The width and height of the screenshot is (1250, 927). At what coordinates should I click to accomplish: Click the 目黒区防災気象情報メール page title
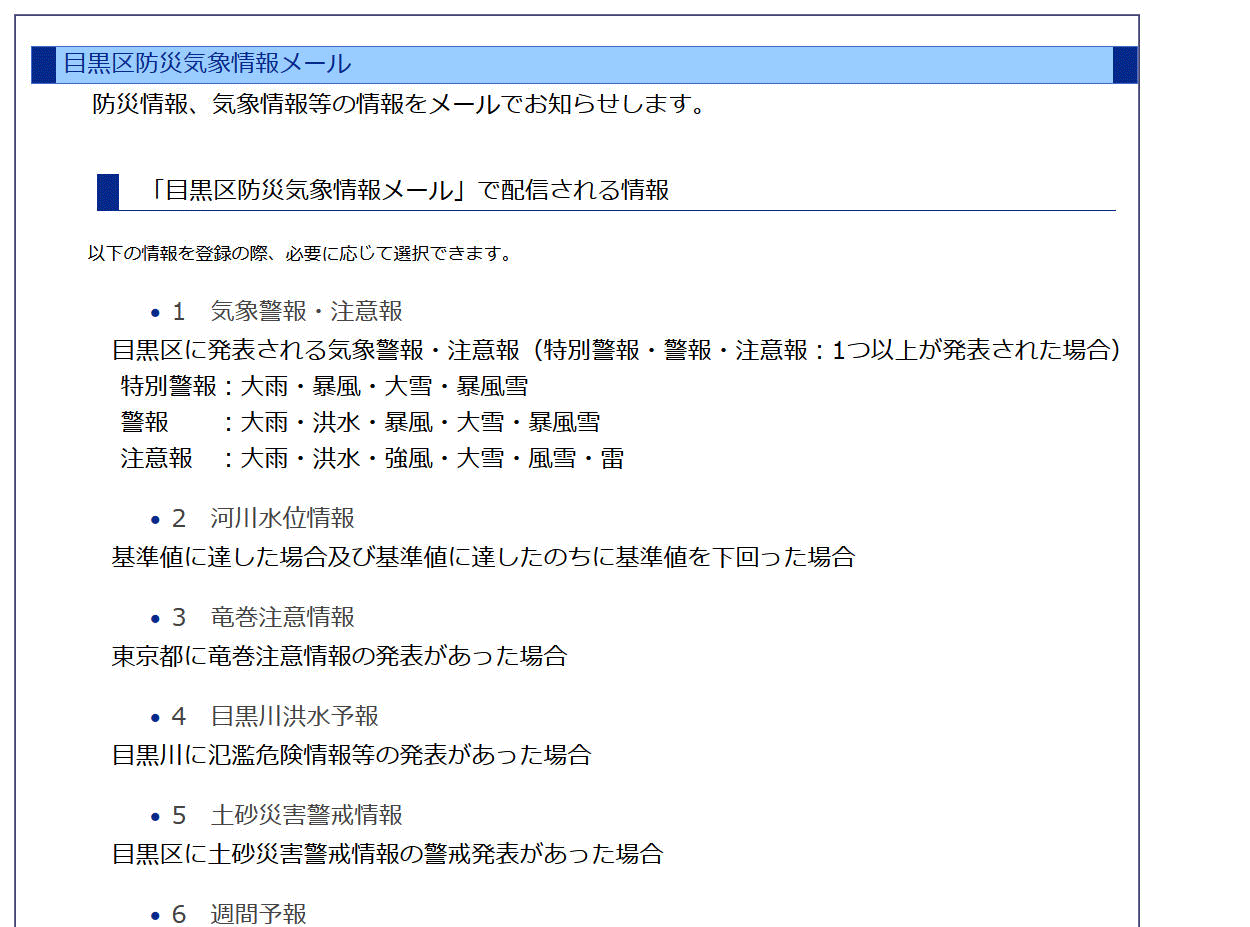207,65
